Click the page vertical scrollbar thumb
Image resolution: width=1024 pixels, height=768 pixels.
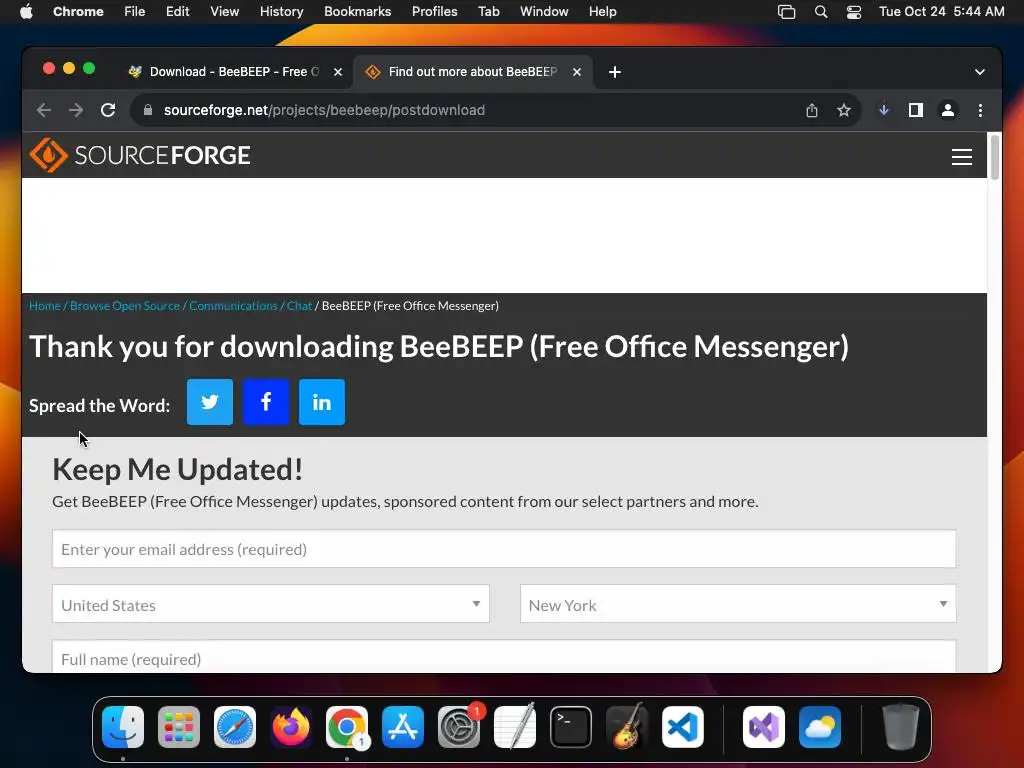point(994,157)
